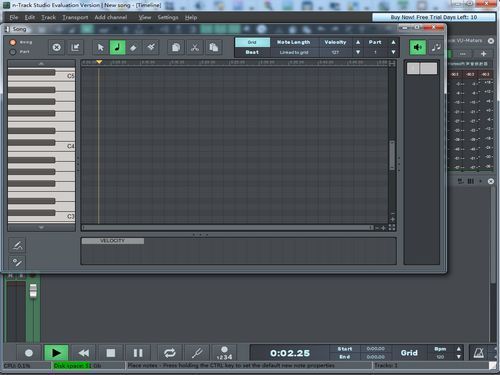Toggle the loop playback button

pos(169,353)
